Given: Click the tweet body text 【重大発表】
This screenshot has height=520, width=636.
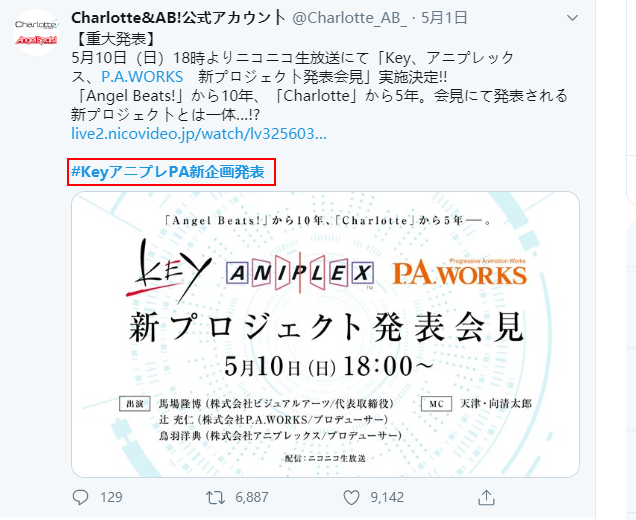Looking at the screenshot, I should (115, 39).
